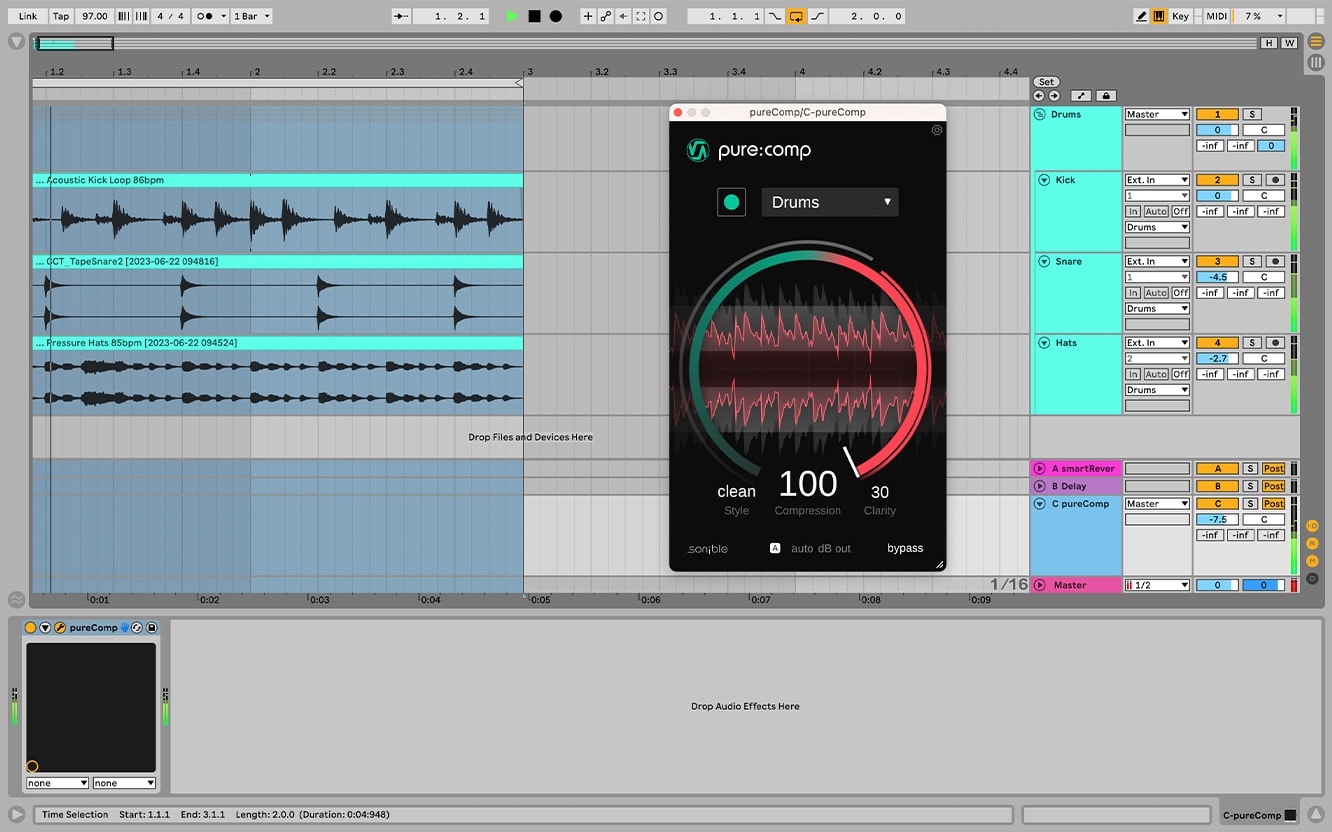
Task: Click the Tap tempo button
Action: tap(61, 16)
